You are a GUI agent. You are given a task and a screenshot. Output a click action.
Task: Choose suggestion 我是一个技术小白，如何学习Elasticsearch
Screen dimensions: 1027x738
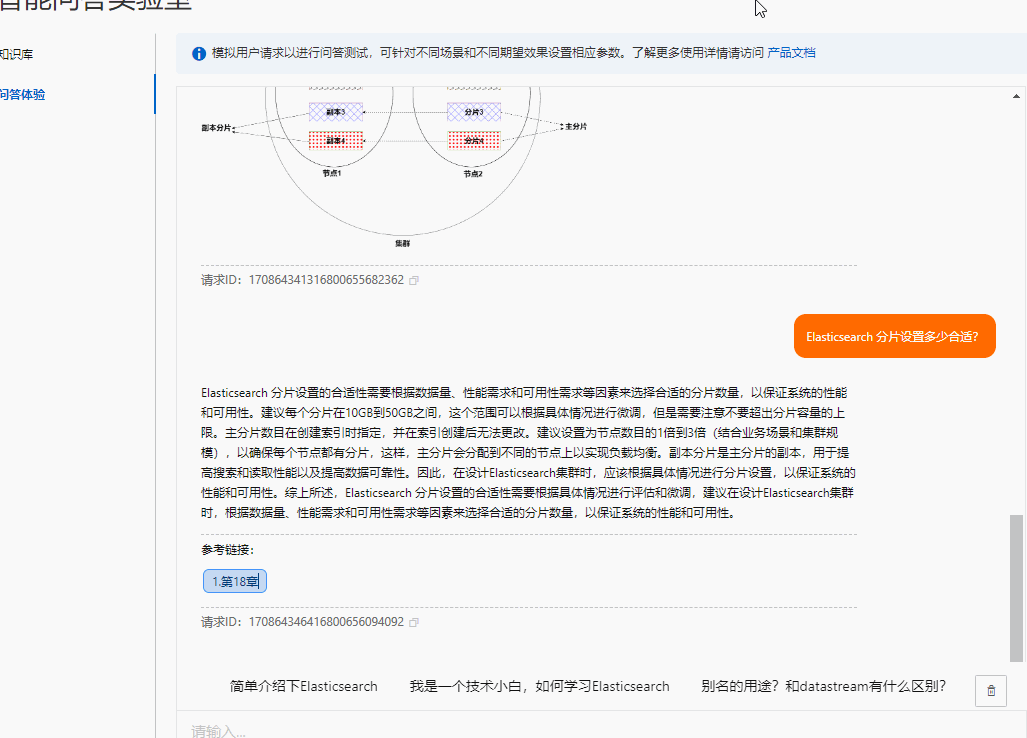pyautogui.click(x=540, y=686)
